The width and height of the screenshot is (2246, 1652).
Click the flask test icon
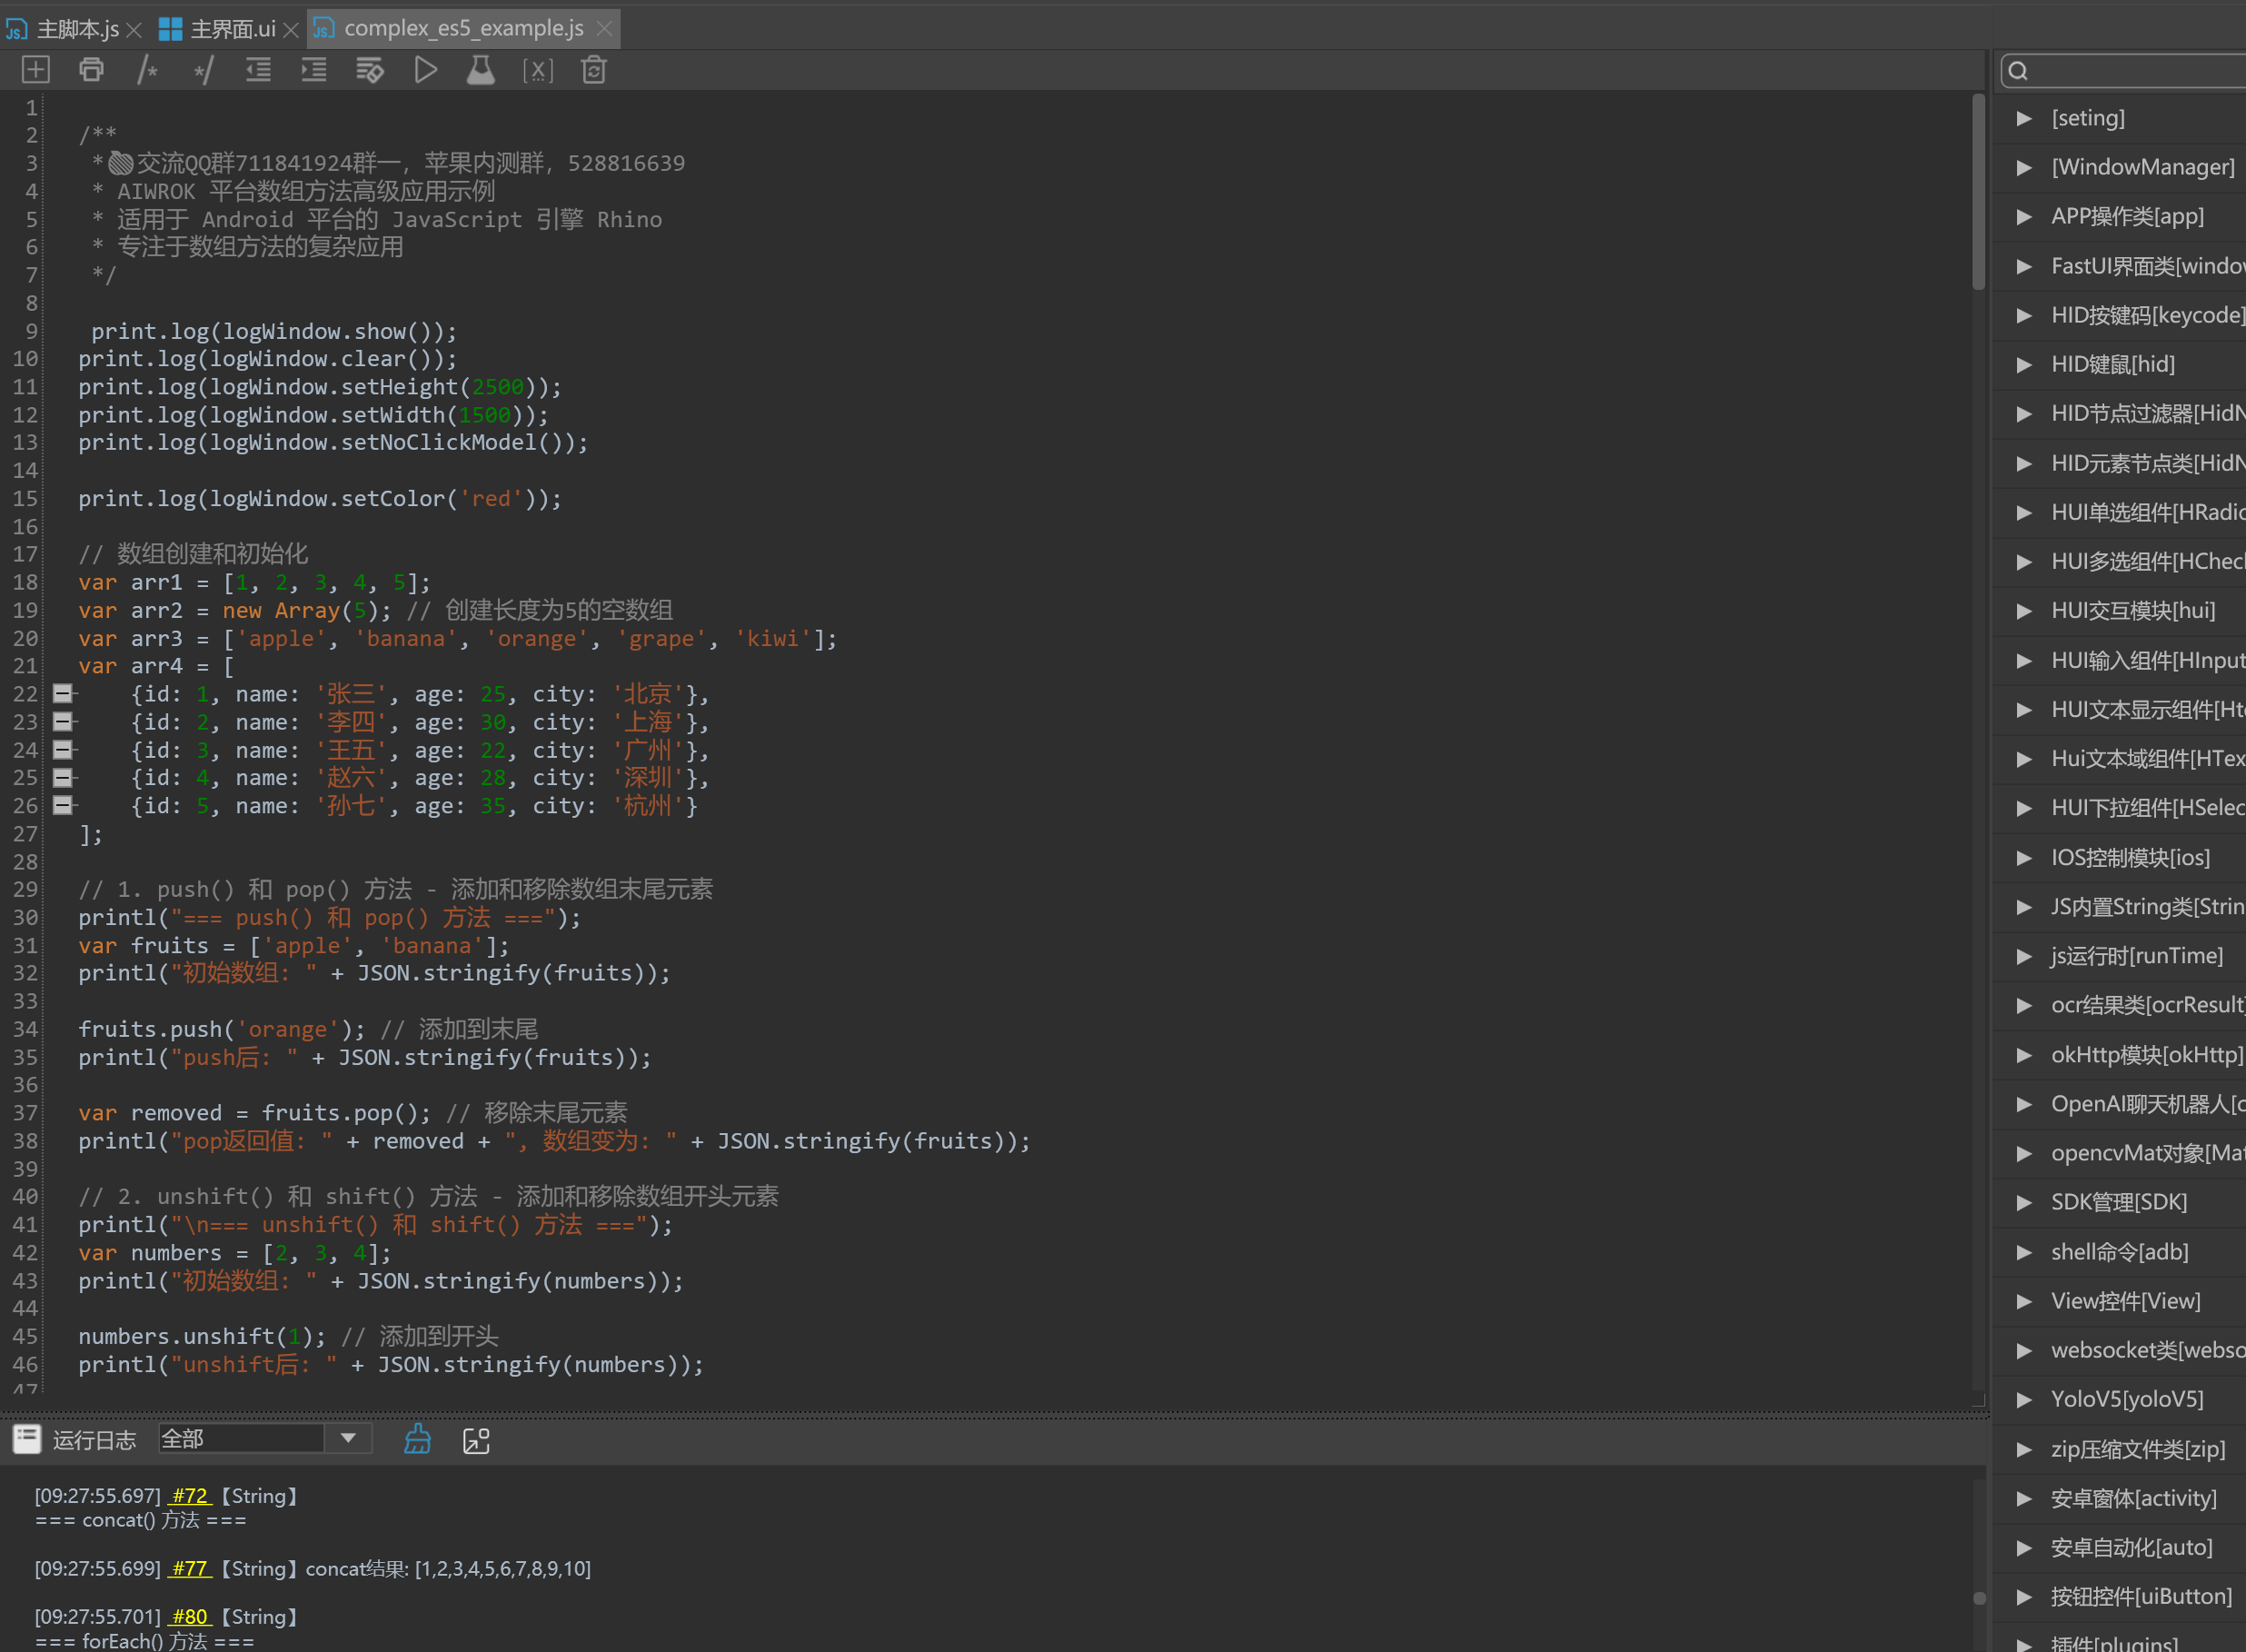point(481,70)
